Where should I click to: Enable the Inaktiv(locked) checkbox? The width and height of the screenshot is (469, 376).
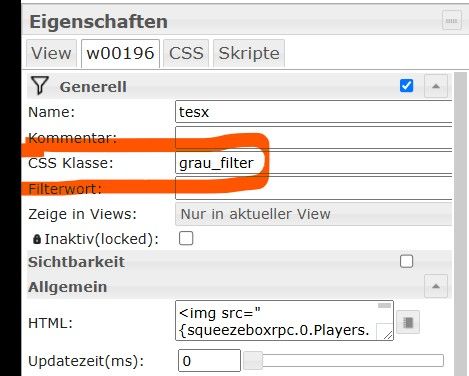(x=186, y=238)
